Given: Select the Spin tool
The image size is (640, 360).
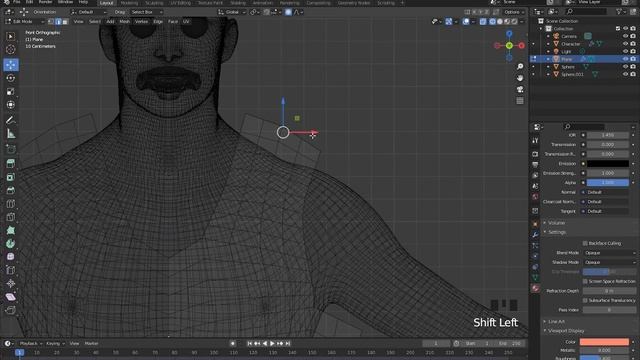Looking at the screenshot, I should (x=11, y=244).
